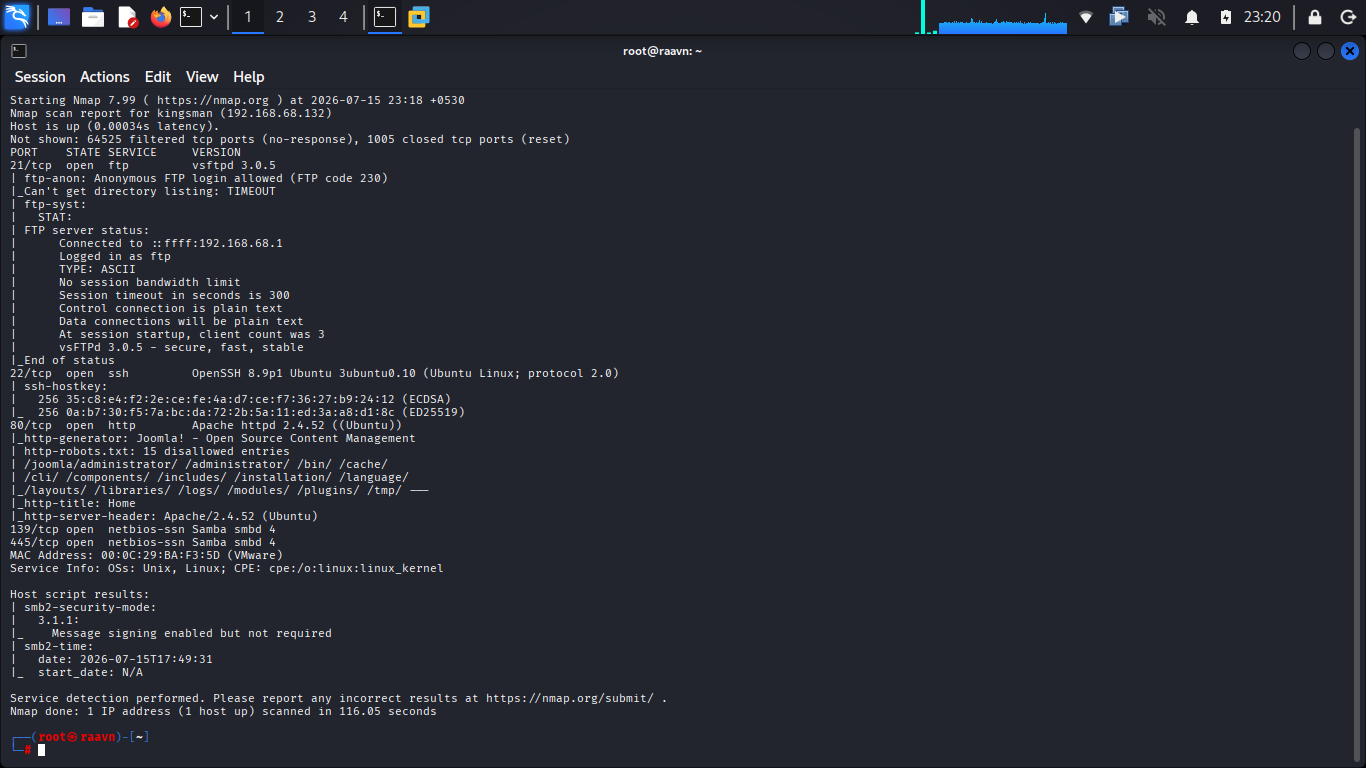Click the '139/tcp open netbios-ssn' line
Viewport: 1366px width, 768px height.
coord(143,529)
